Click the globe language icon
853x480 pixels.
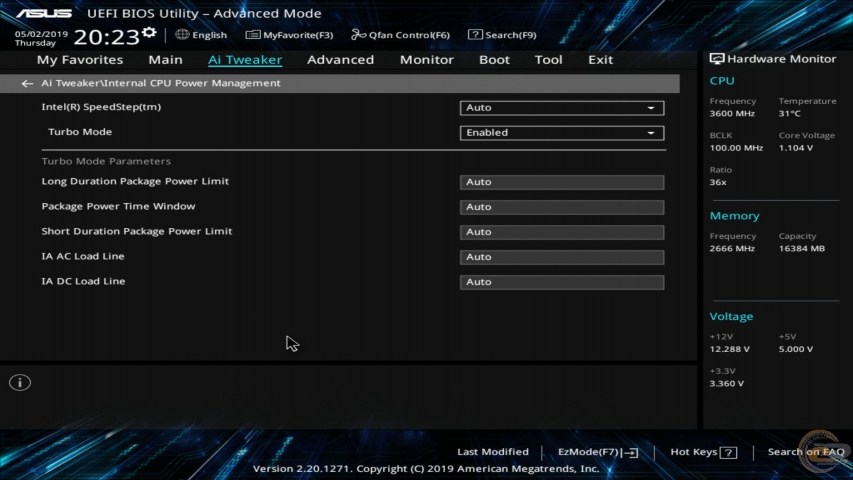coord(182,34)
